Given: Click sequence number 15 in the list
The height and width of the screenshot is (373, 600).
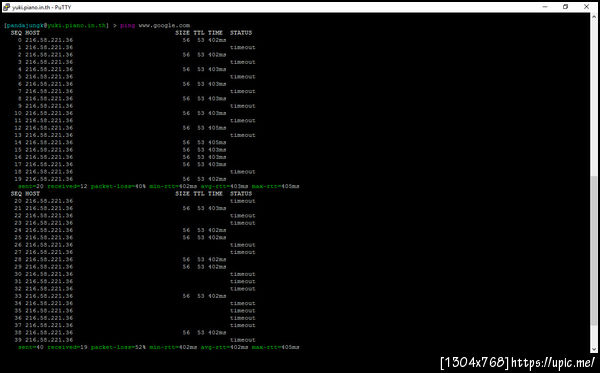Looking at the screenshot, I should (x=18, y=150).
